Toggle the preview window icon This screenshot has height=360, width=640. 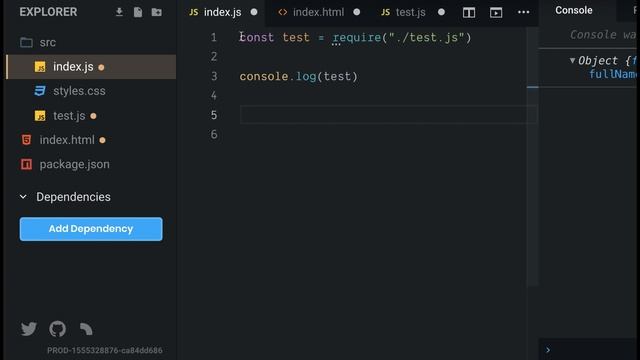click(496, 13)
